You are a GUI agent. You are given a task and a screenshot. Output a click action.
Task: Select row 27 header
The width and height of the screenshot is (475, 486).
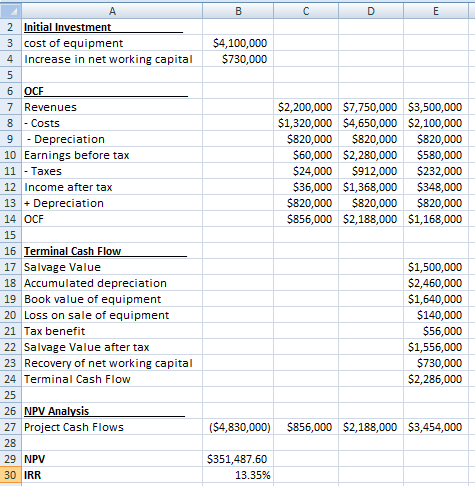click(x=11, y=427)
